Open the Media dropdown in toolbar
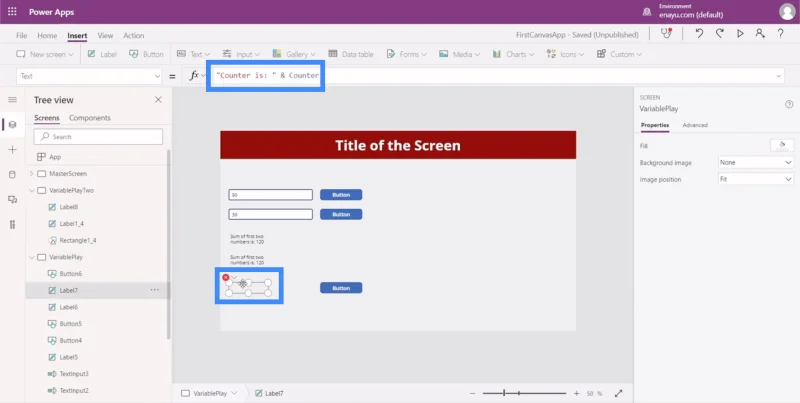800x403 pixels. (x=459, y=54)
